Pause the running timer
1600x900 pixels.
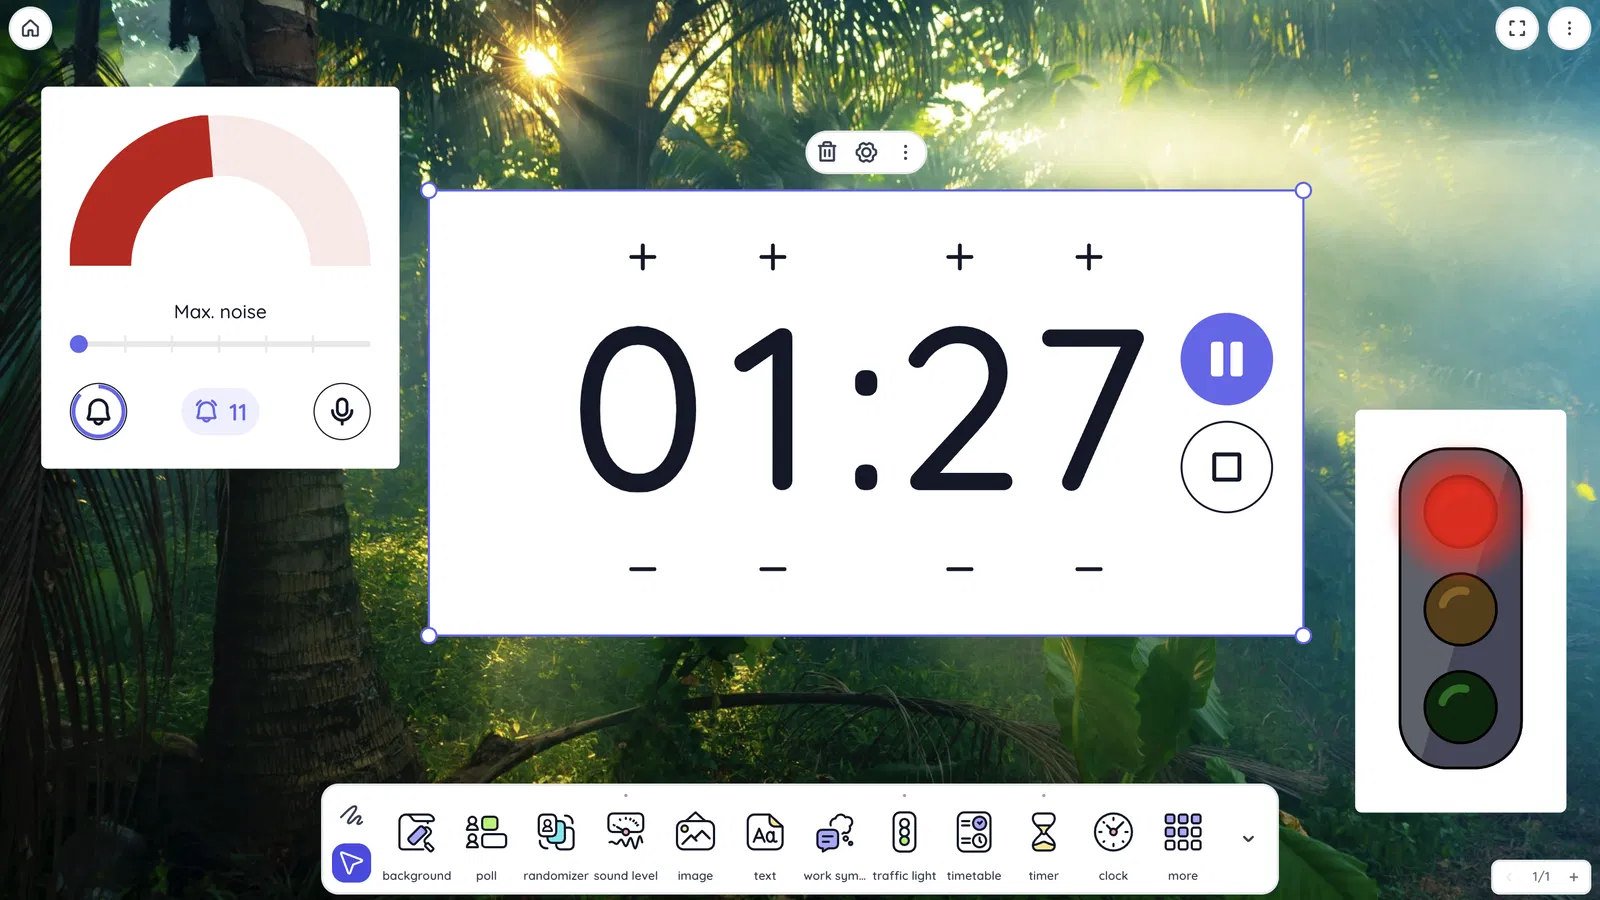coord(1226,360)
